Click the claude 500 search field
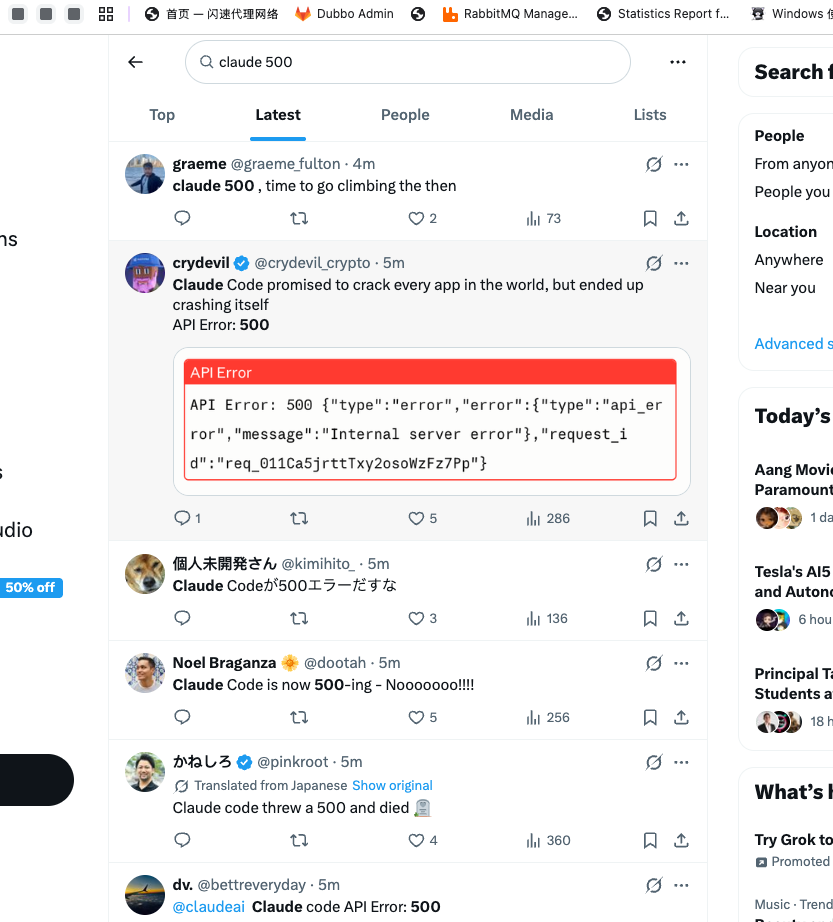 [407, 62]
